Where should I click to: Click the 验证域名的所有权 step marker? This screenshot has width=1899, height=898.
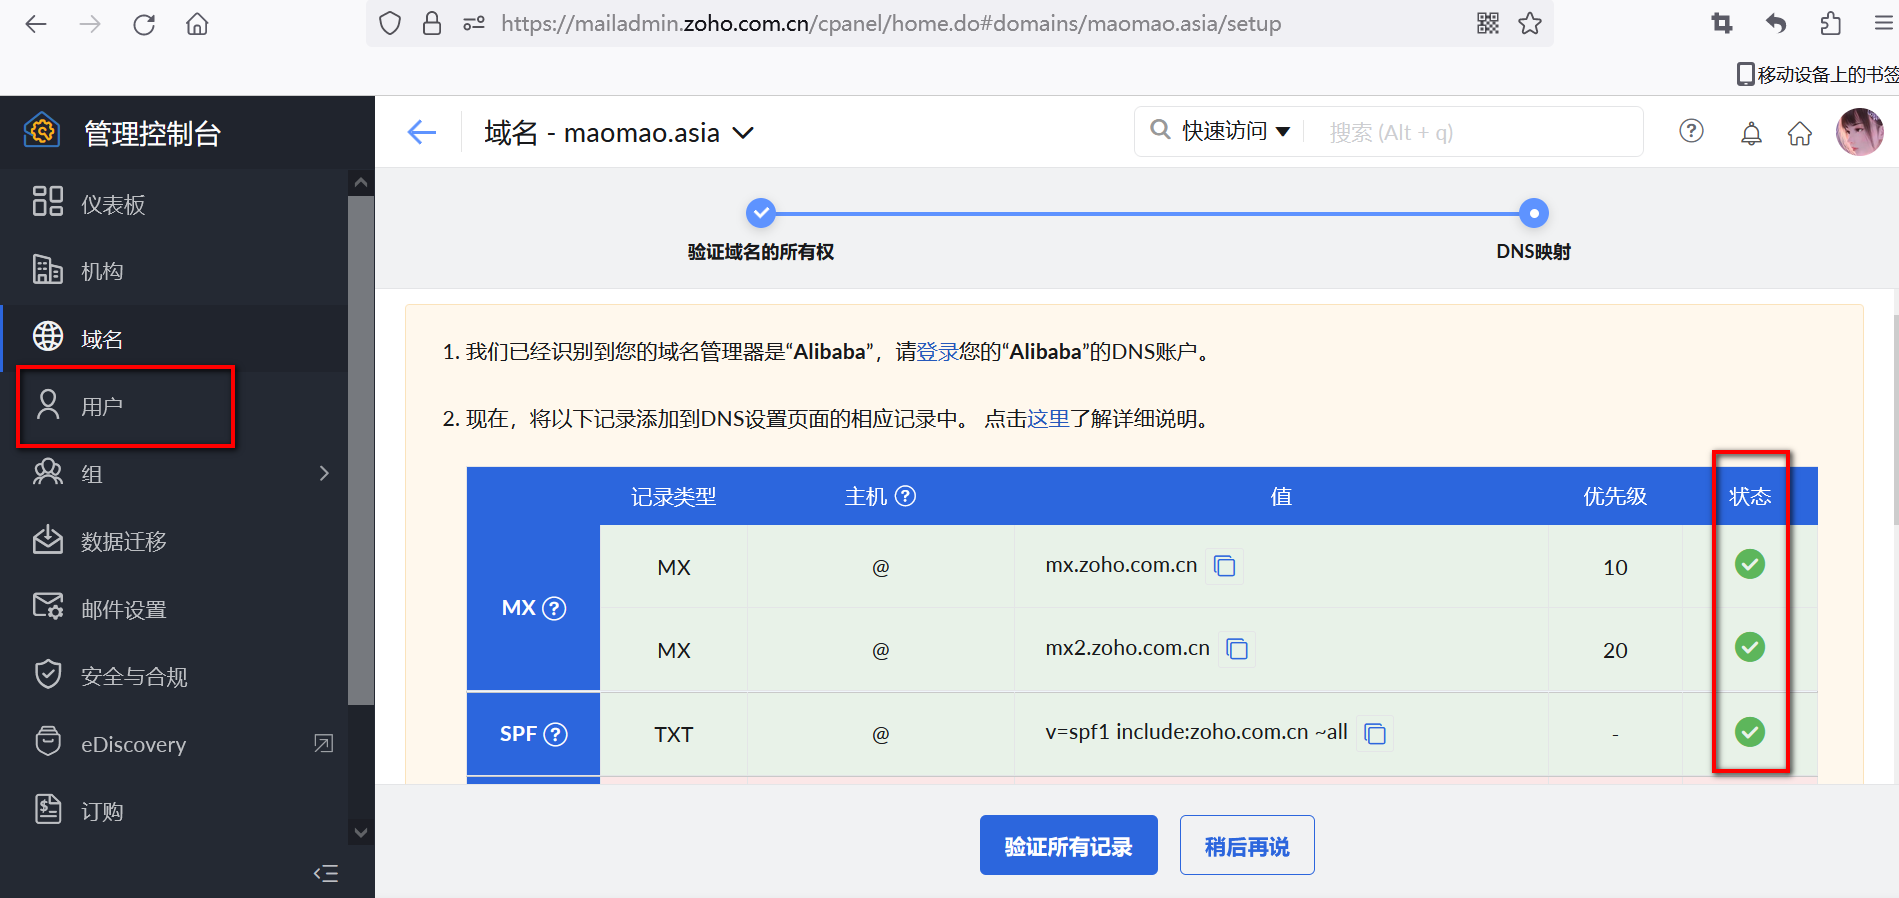[761, 213]
